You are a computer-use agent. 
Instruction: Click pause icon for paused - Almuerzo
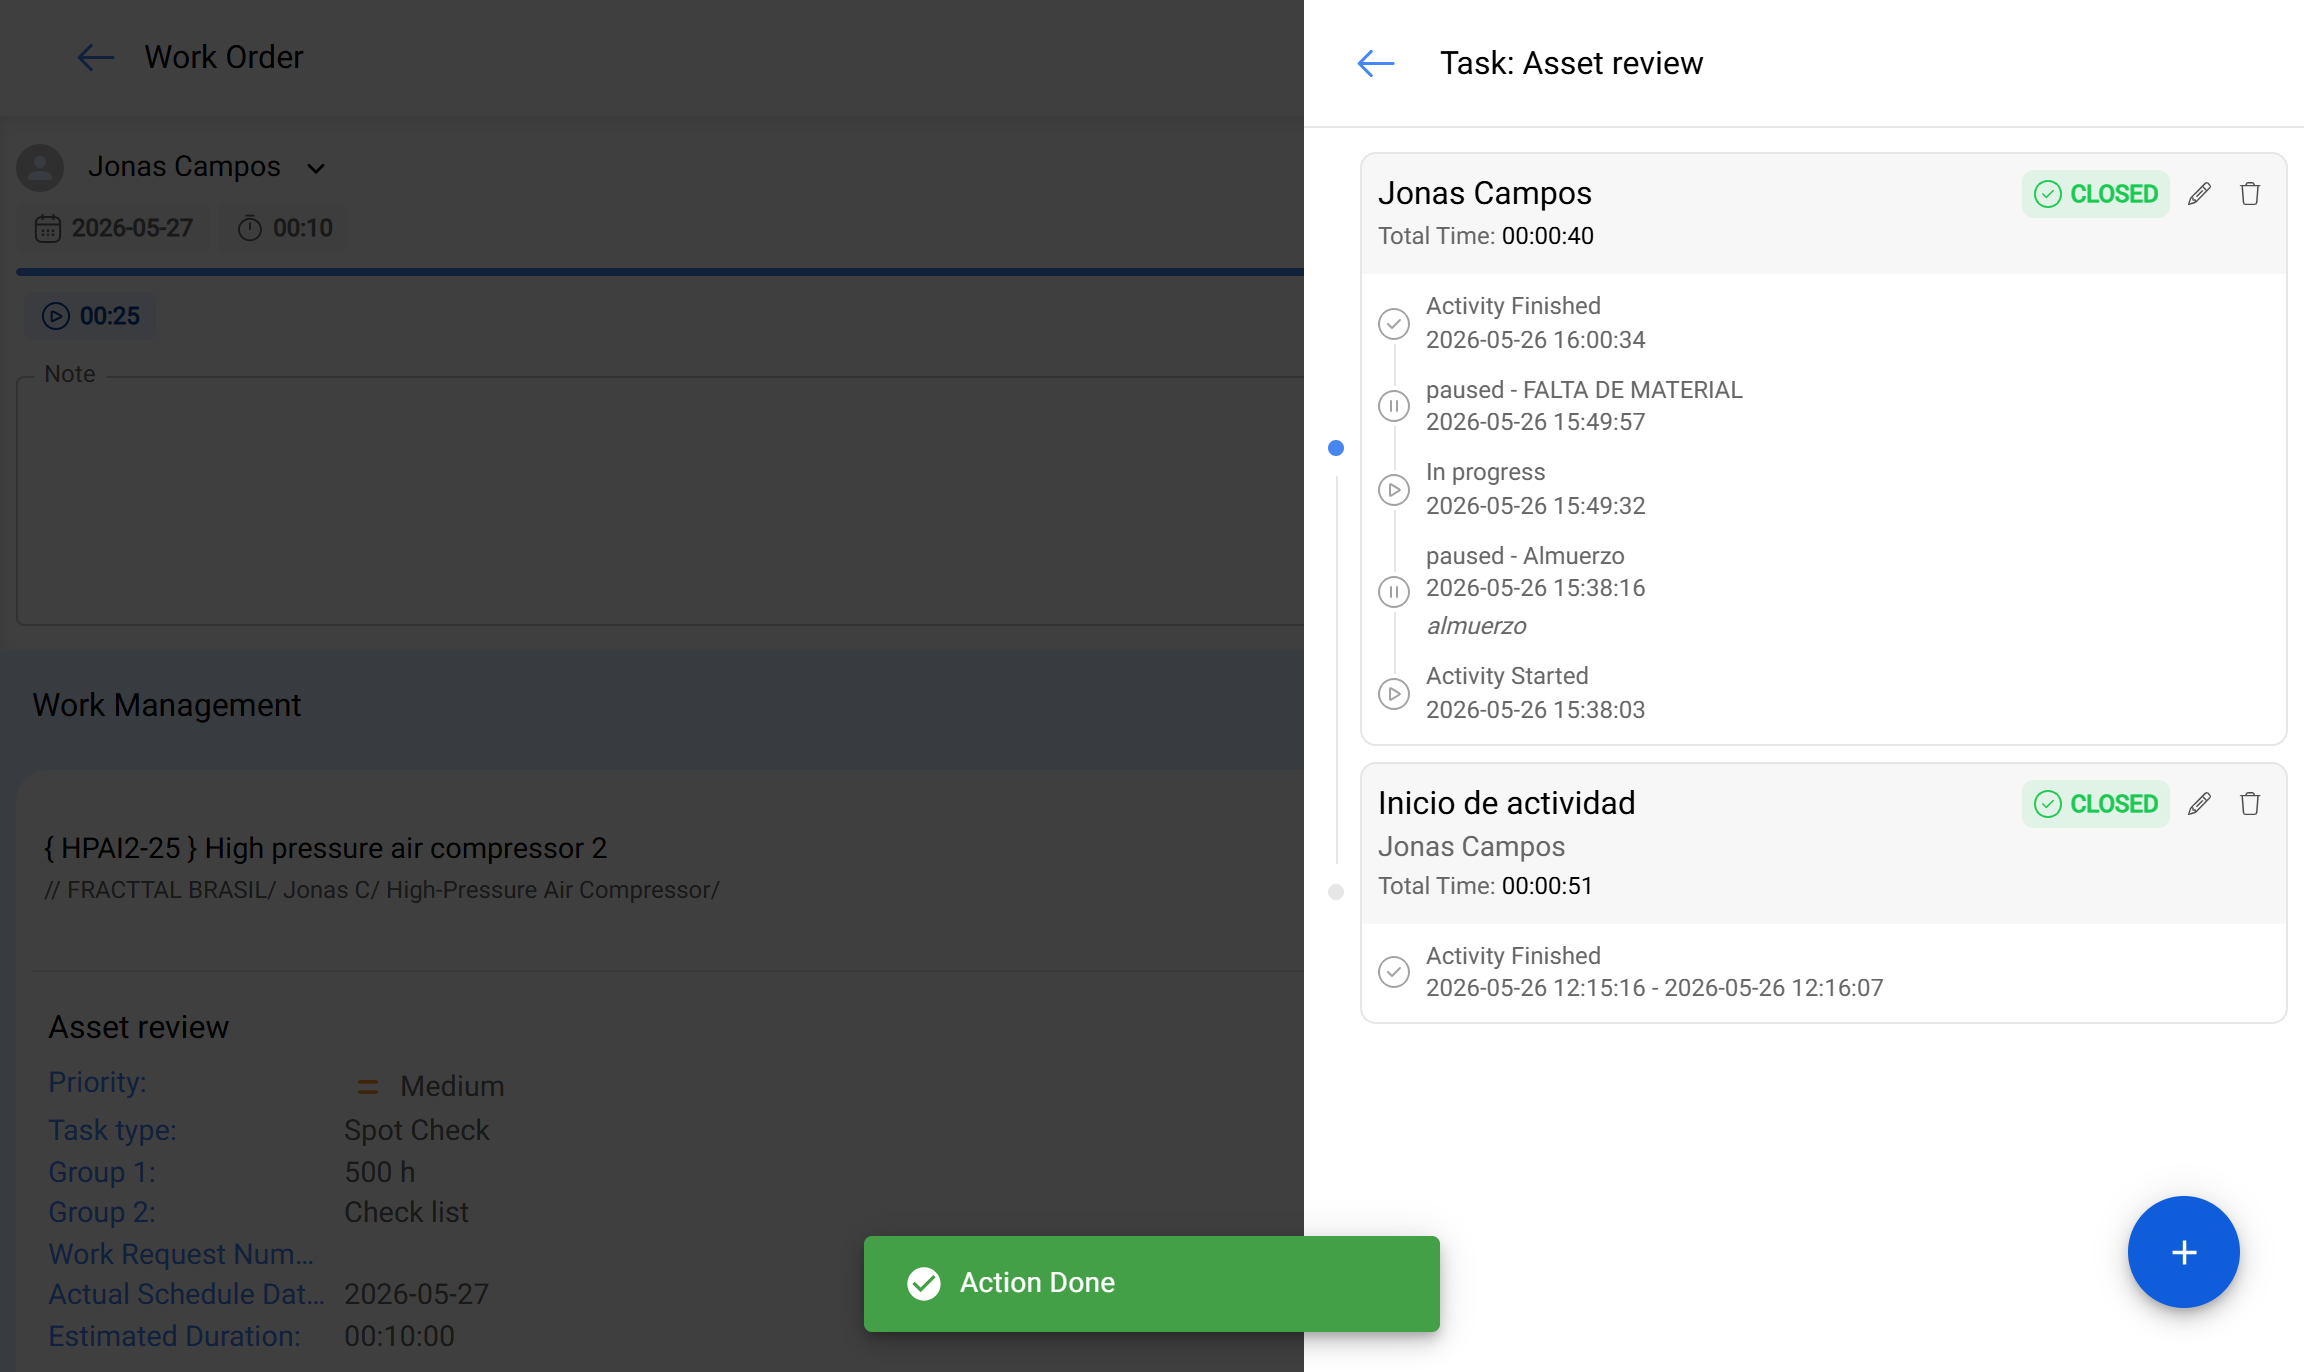1394,592
